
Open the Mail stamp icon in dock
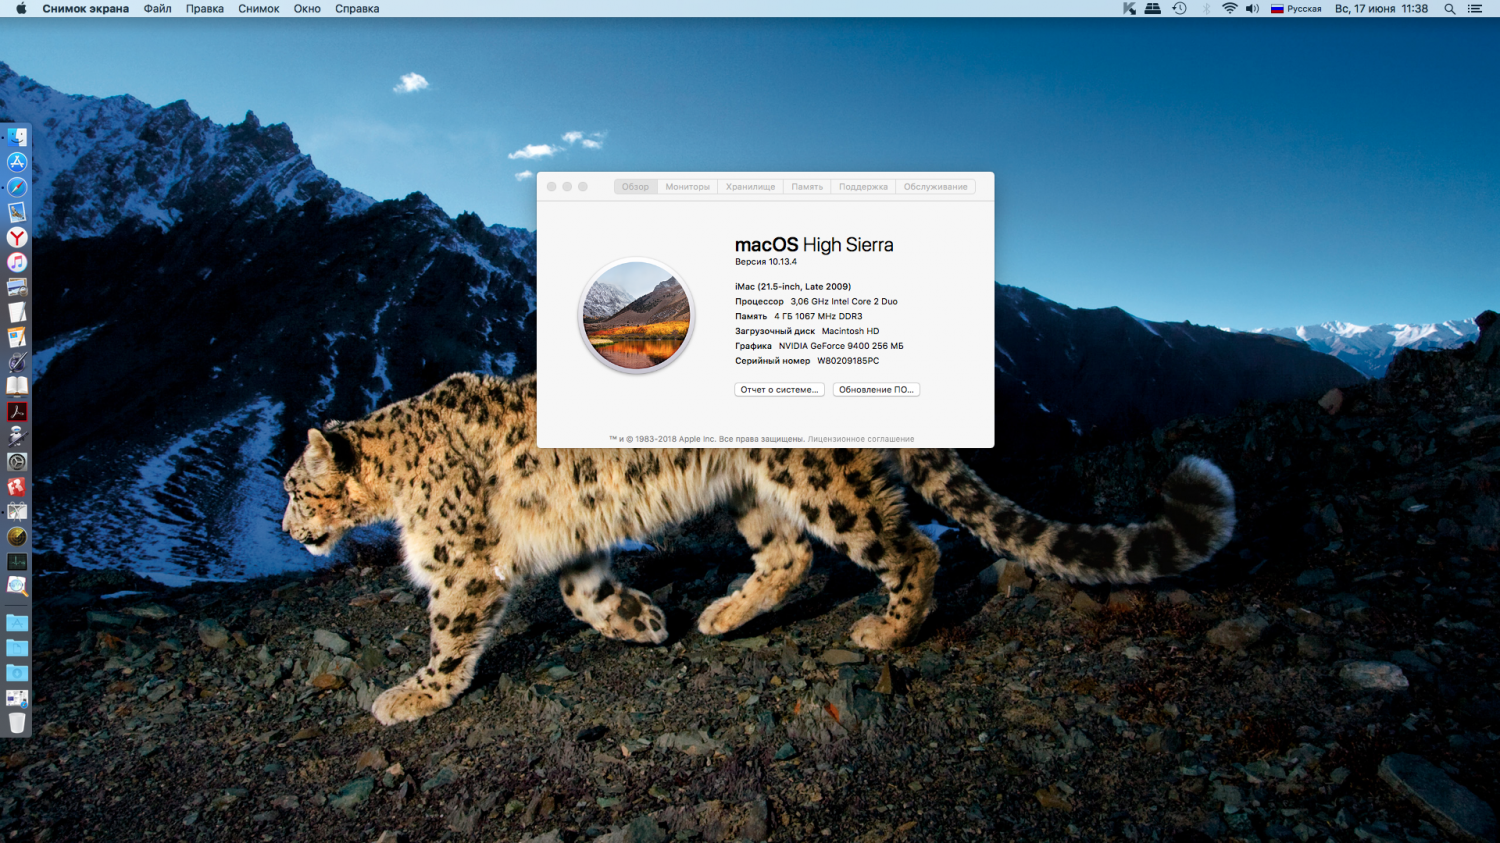click(x=17, y=212)
